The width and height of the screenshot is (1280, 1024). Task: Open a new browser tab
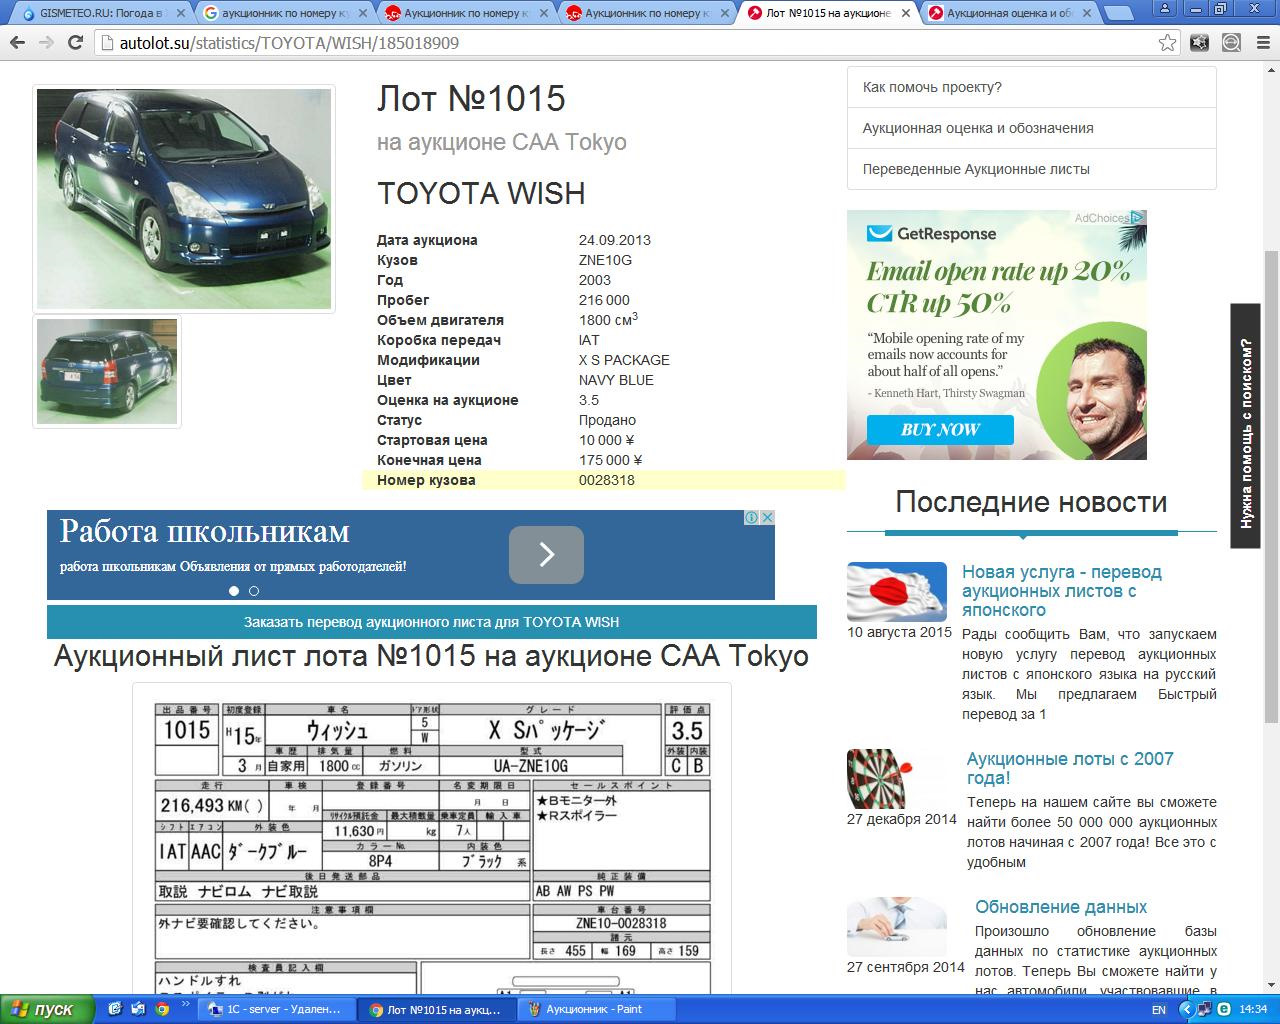(1121, 14)
